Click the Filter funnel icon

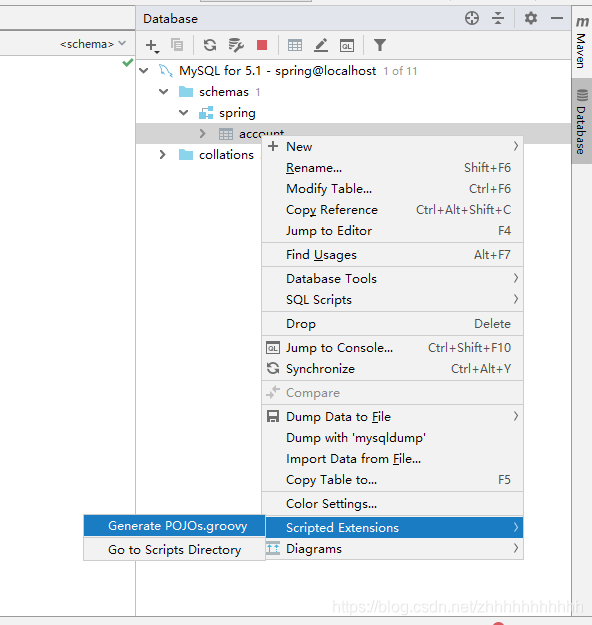point(380,45)
